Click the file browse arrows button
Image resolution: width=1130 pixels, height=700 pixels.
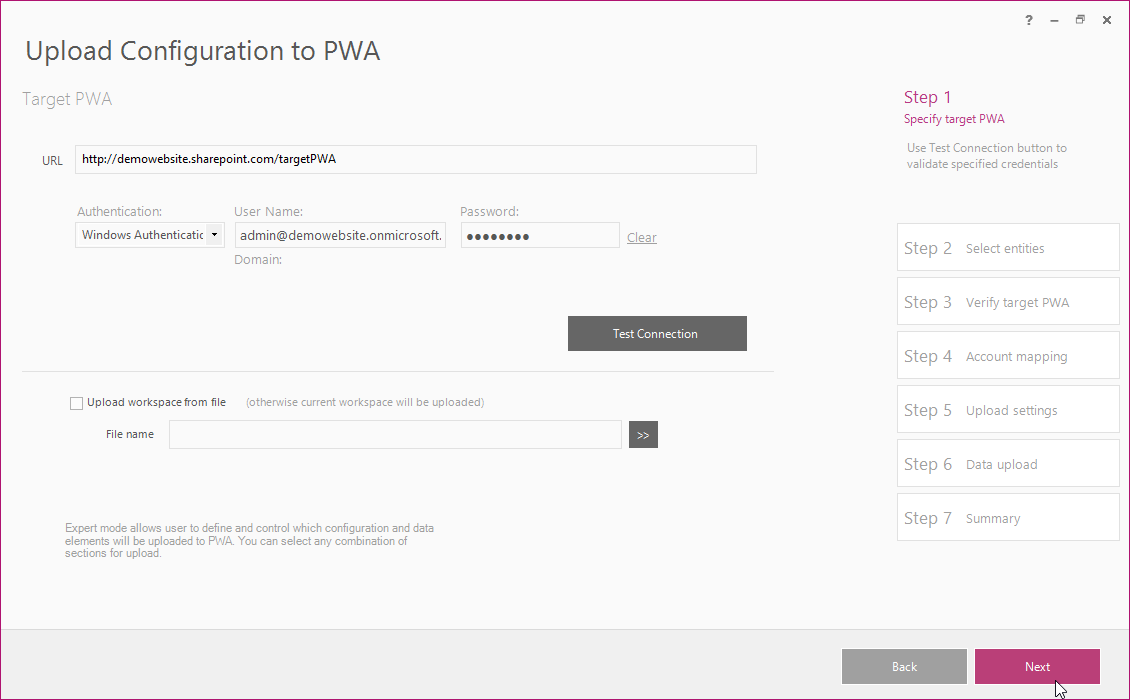(643, 435)
